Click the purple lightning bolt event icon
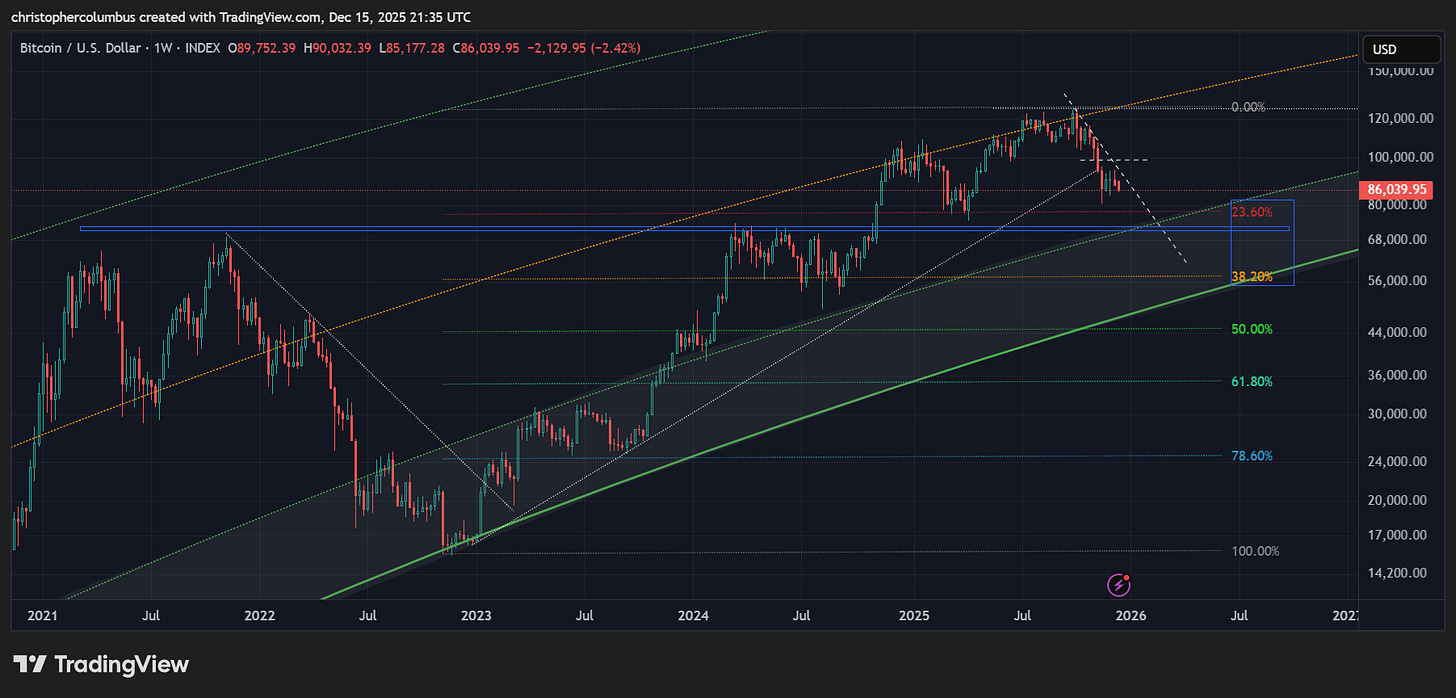Screen dimensions: 1456x698 1119,584
